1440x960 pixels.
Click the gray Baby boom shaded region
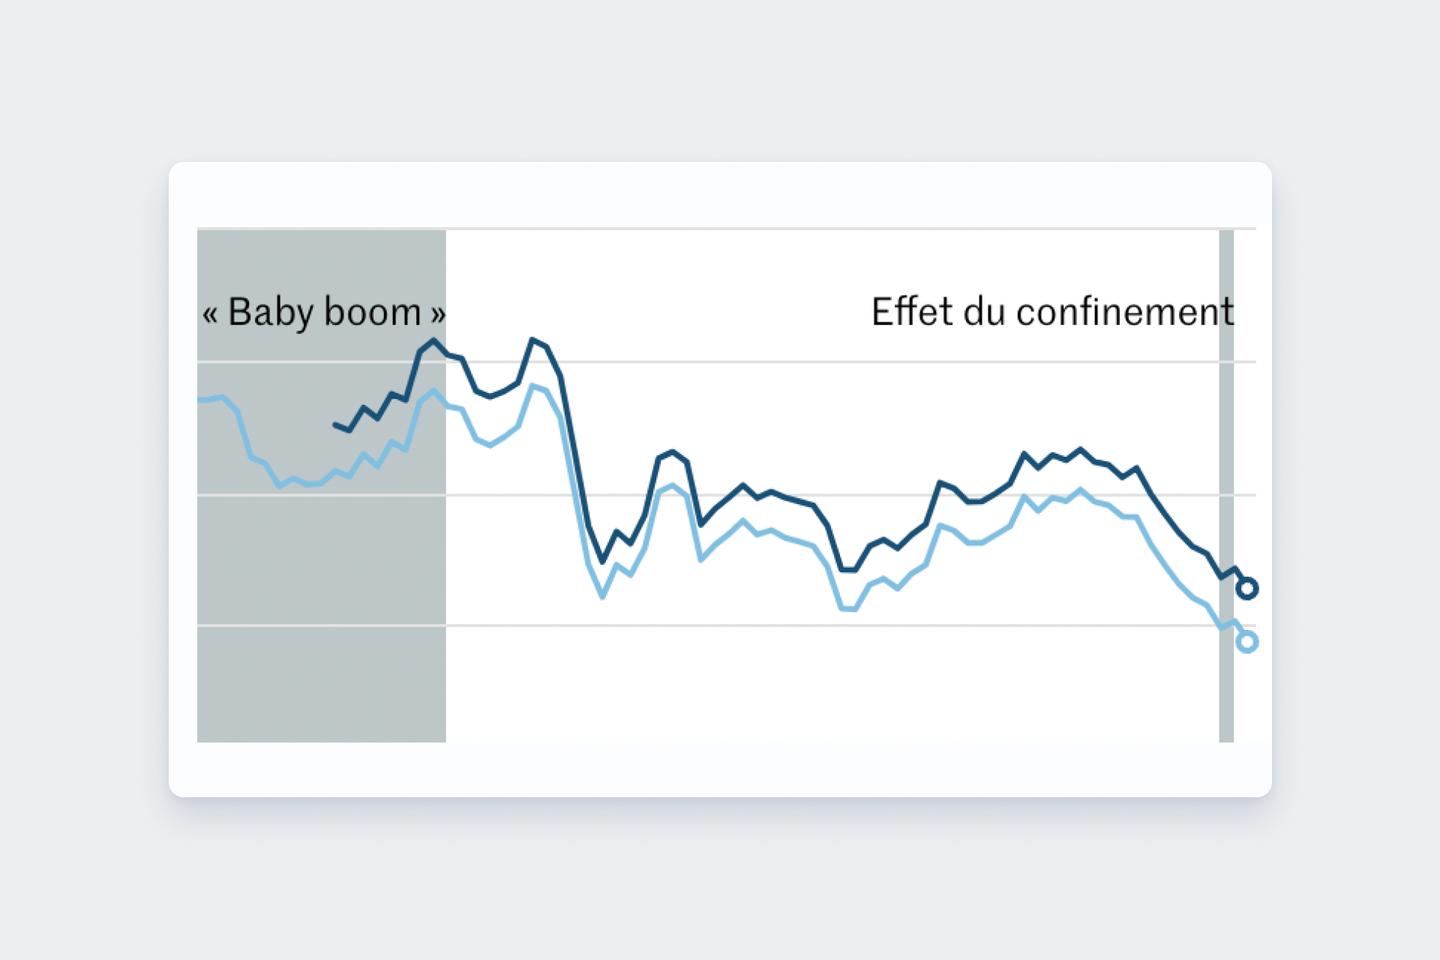[321, 486]
